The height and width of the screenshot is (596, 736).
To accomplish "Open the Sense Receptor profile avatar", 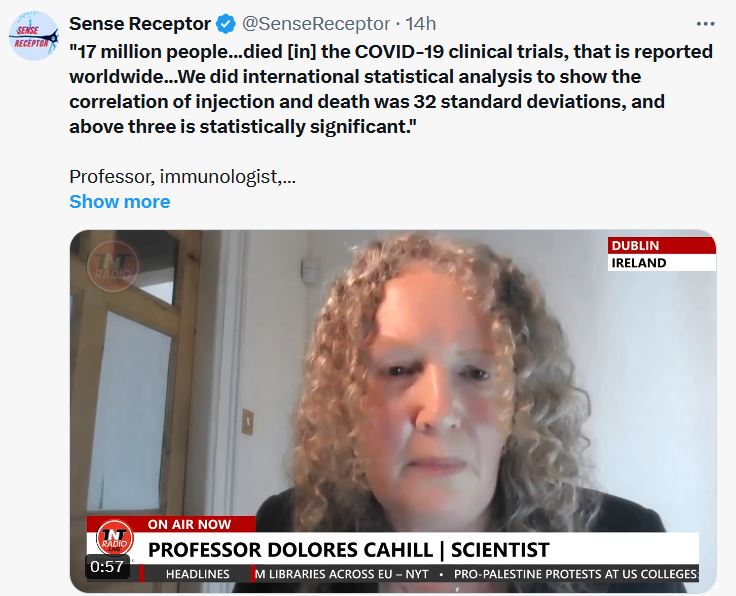I will (x=34, y=36).
